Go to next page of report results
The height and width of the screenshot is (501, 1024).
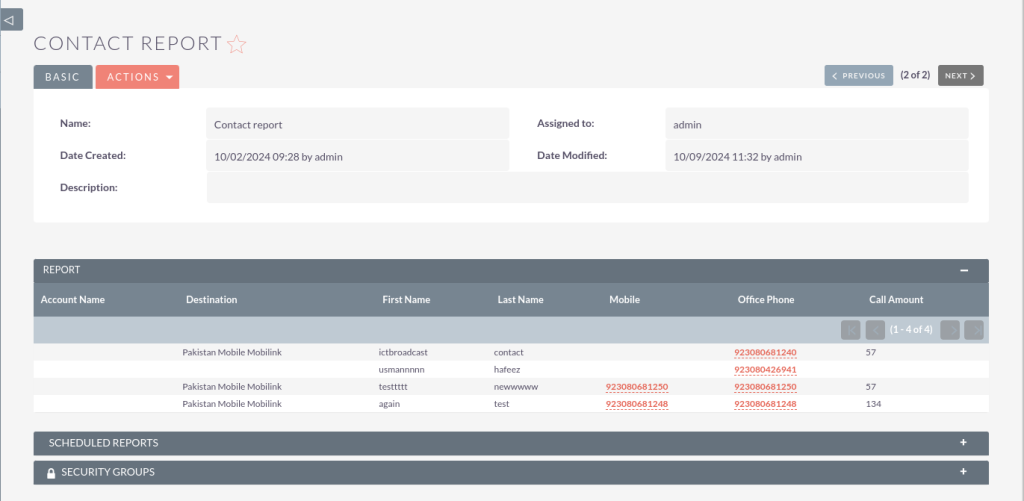950,330
